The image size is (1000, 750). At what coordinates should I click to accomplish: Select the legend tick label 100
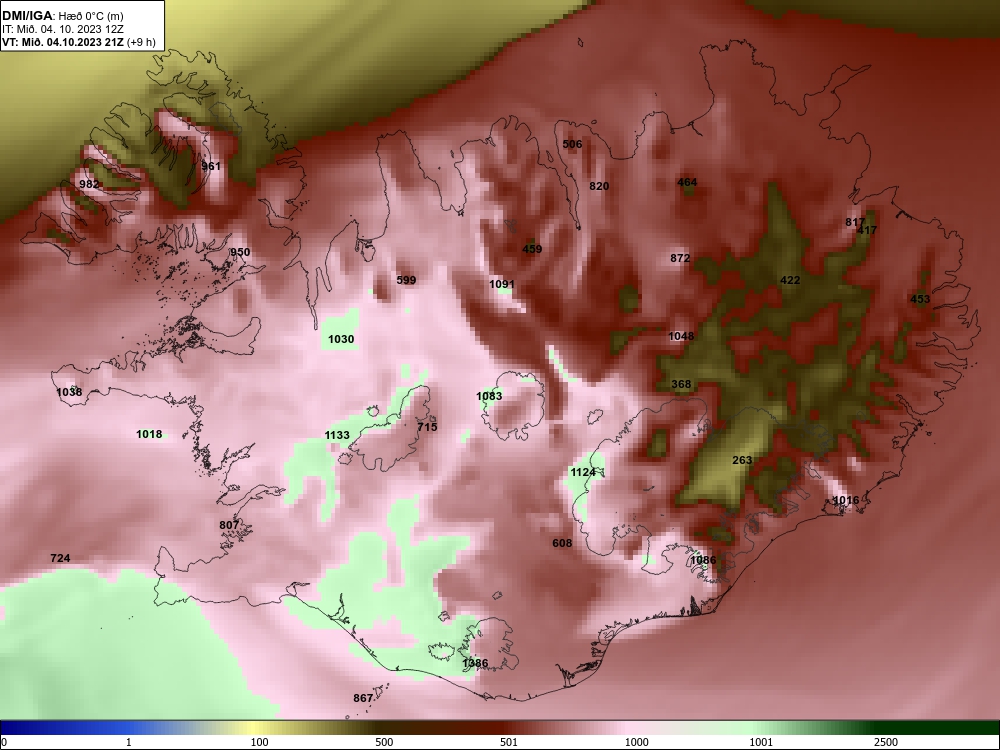coord(259,742)
